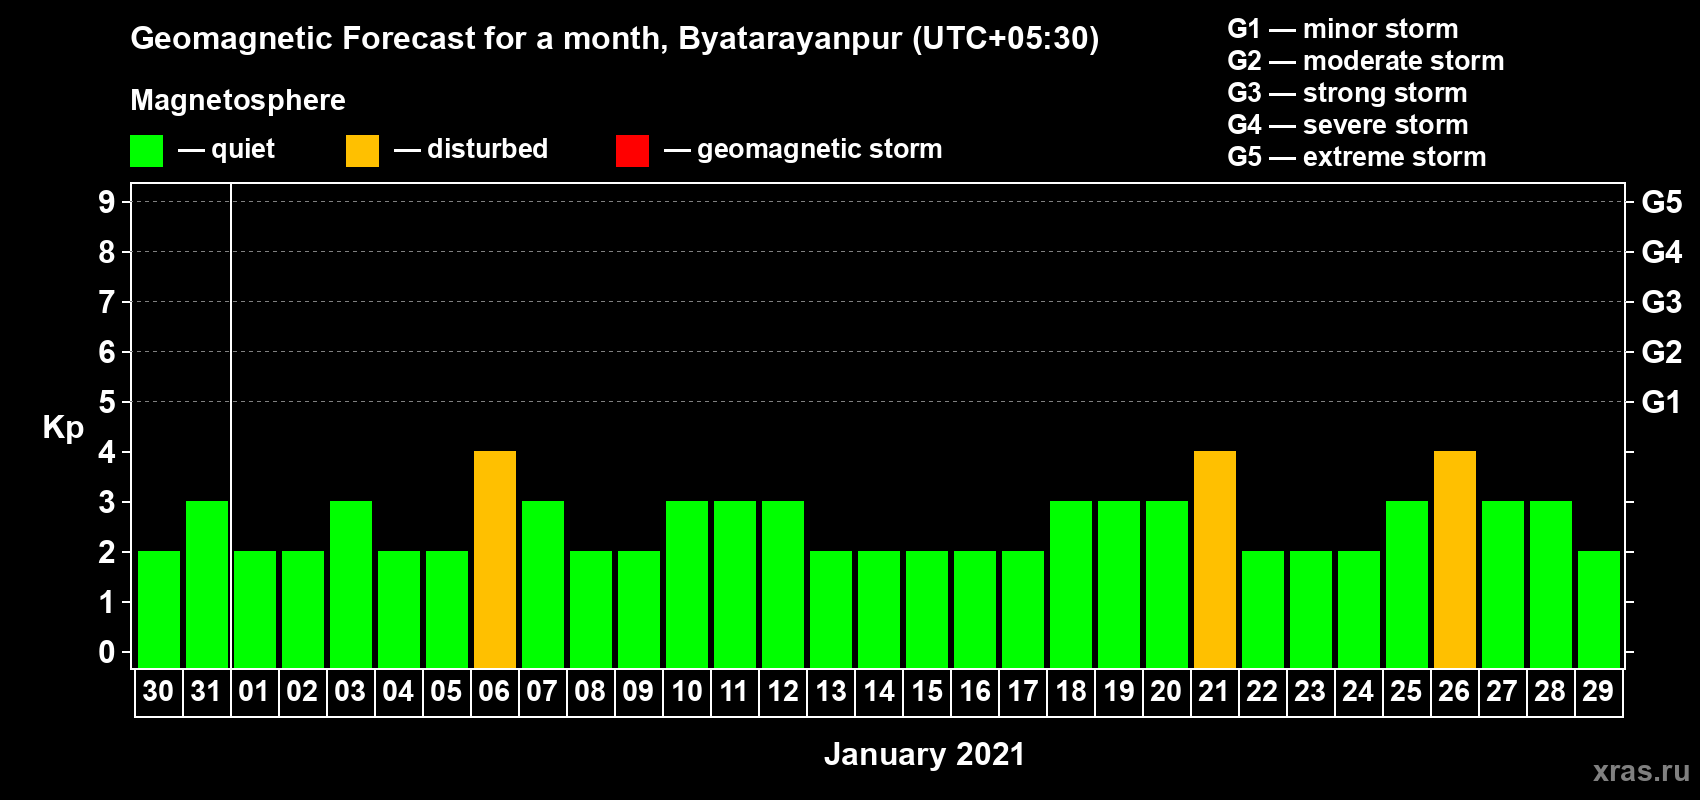Select the orange bar for day 21
The height and width of the screenshot is (800, 1700).
pyautogui.click(x=1215, y=559)
